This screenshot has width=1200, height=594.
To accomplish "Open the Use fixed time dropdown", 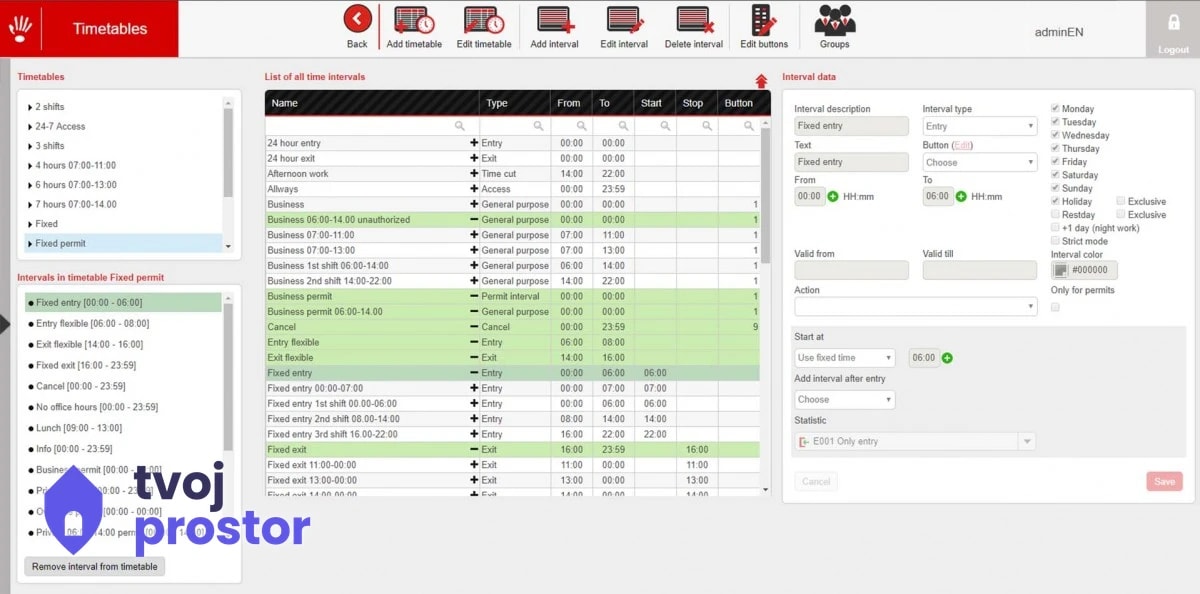I will tap(844, 358).
